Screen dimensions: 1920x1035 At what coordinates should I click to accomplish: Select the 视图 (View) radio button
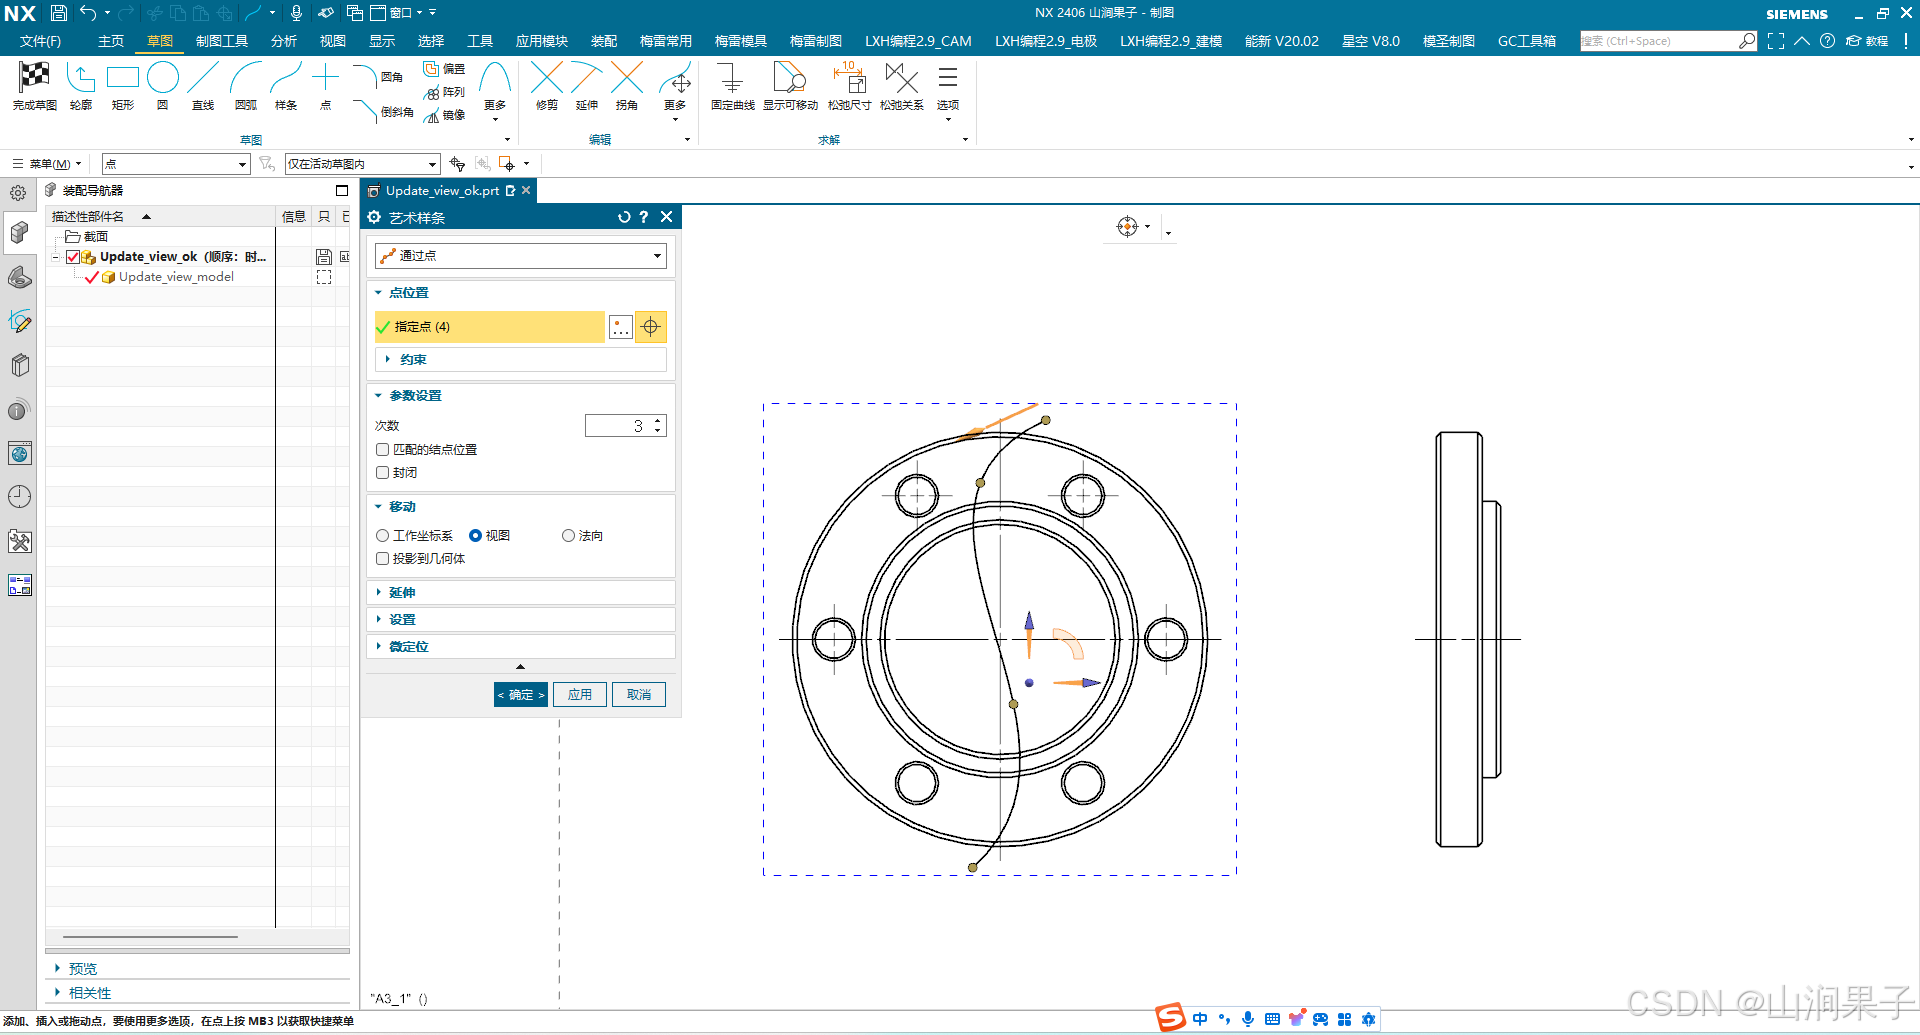475,536
